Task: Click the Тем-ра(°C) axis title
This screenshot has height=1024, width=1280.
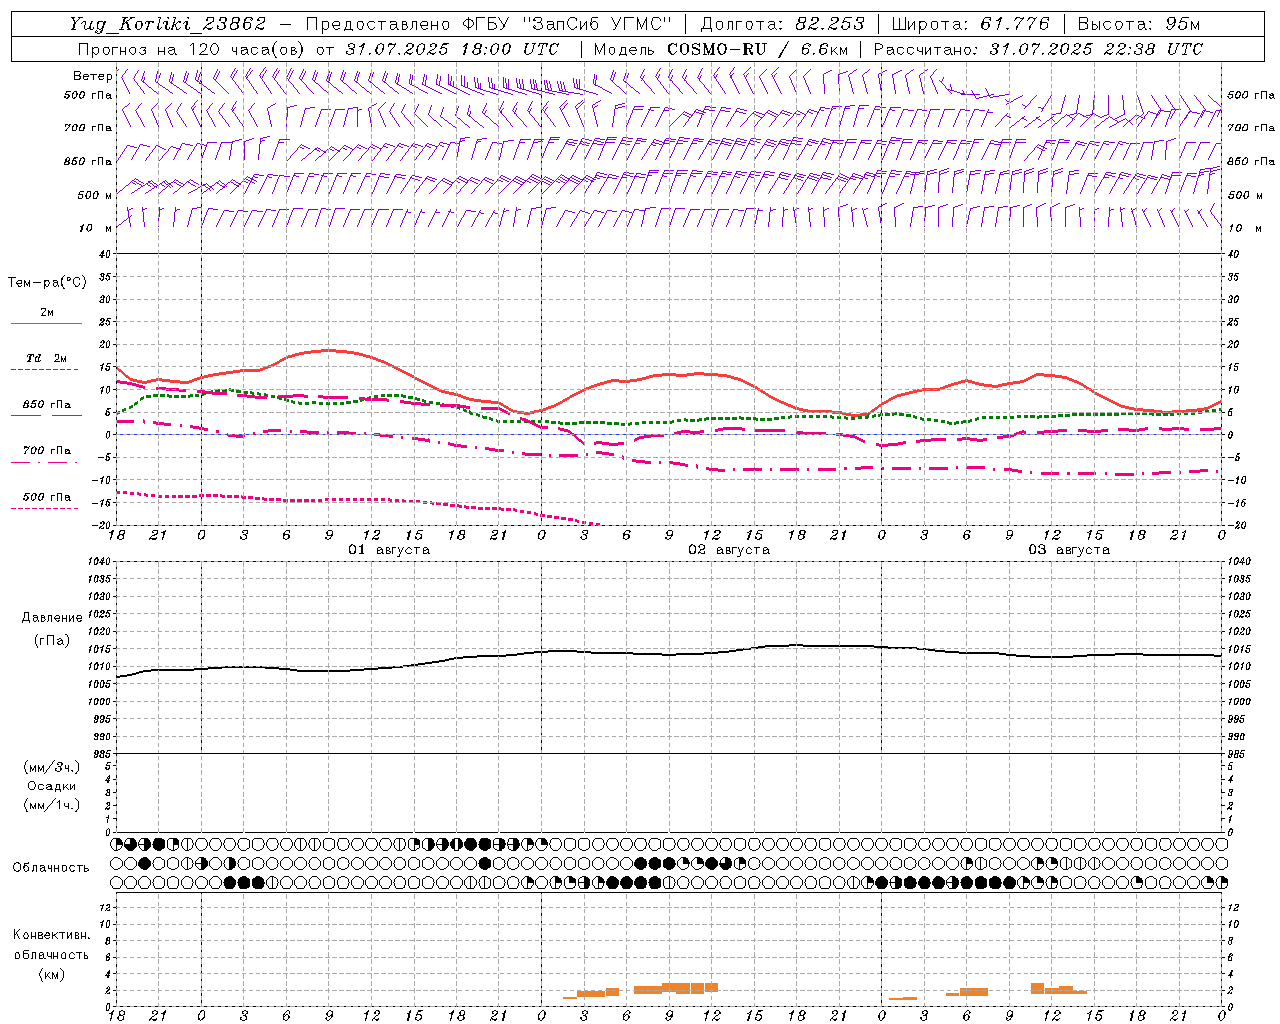Action: coord(47,283)
